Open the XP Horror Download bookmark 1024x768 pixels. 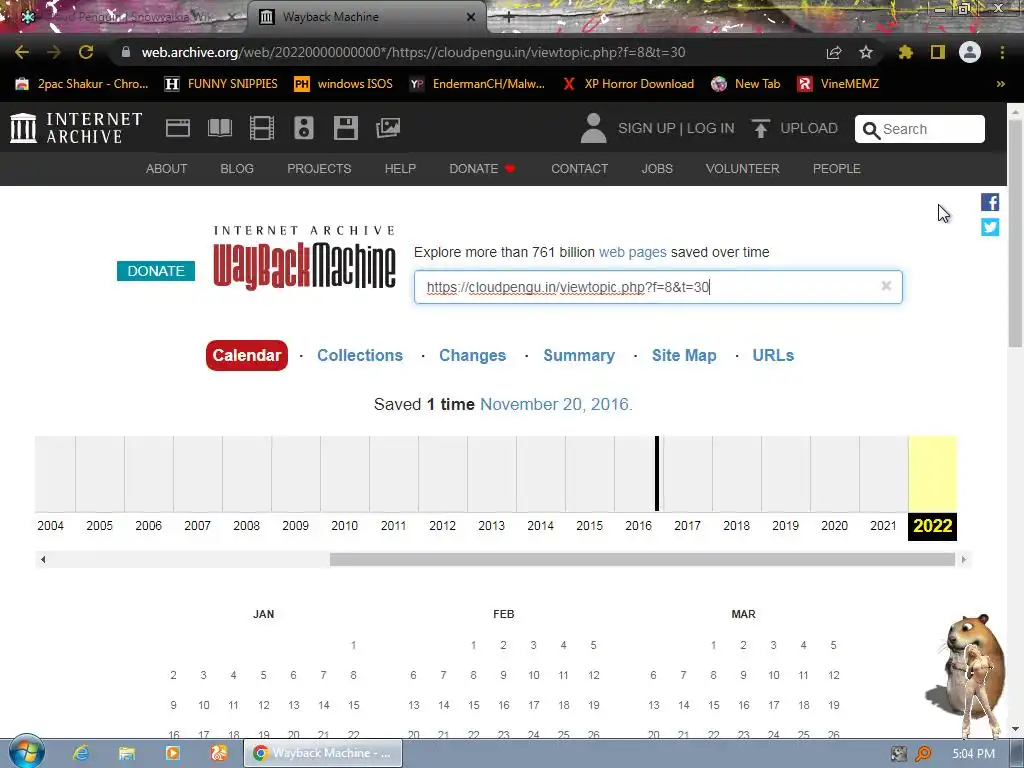click(628, 84)
